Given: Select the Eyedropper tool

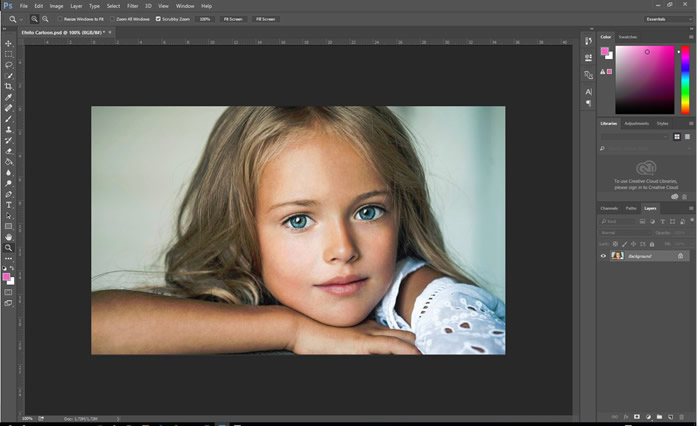Looking at the screenshot, I should pos(9,97).
